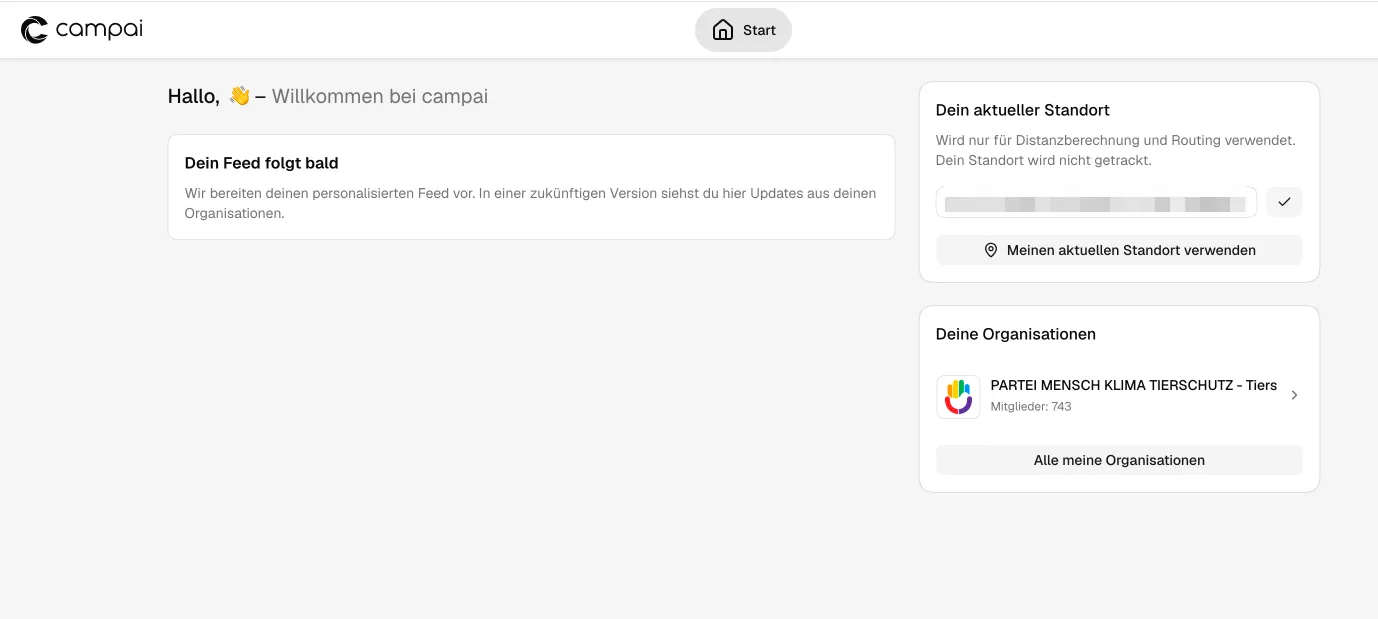The height and width of the screenshot is (619, 1378).
Task: Click the 'Dein aktueller Standort' heading
Action: click(1022, 110)
